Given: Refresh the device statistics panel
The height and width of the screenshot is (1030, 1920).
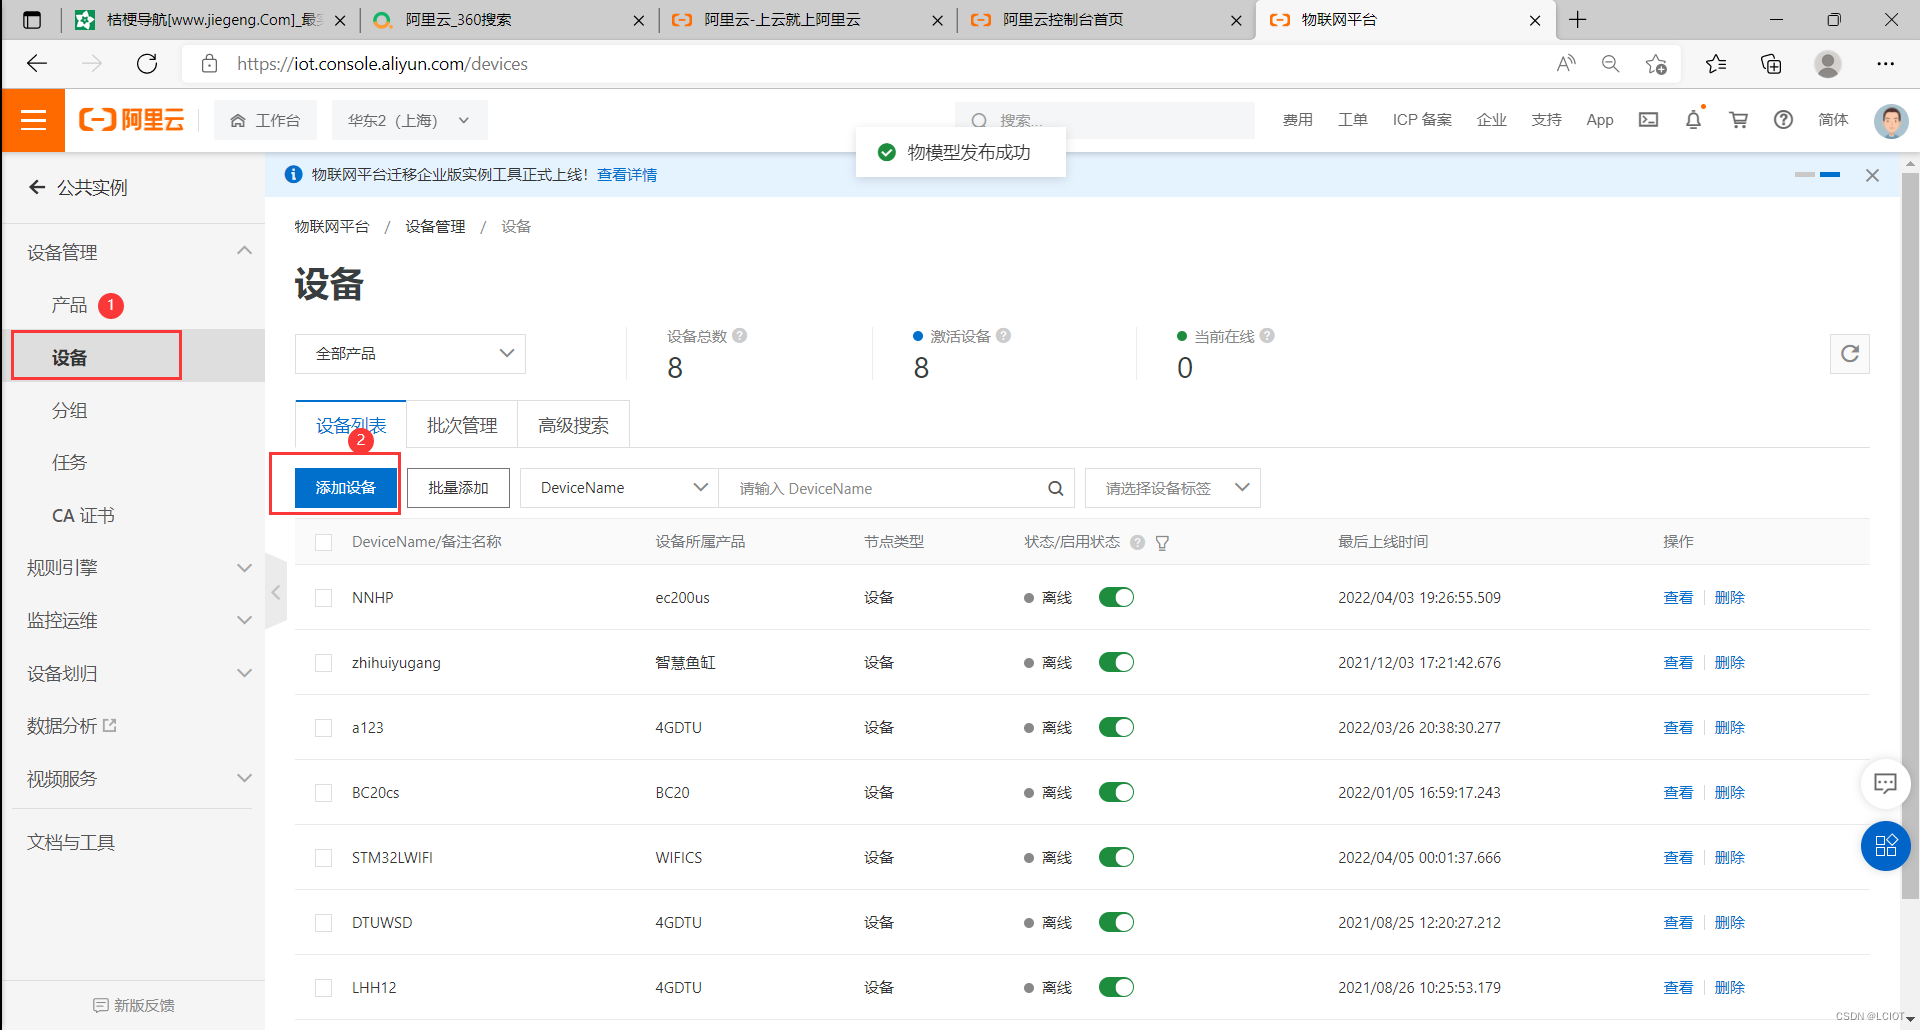Looking at the screenshot, I should pyautogui.click(x=1850, y=354).
